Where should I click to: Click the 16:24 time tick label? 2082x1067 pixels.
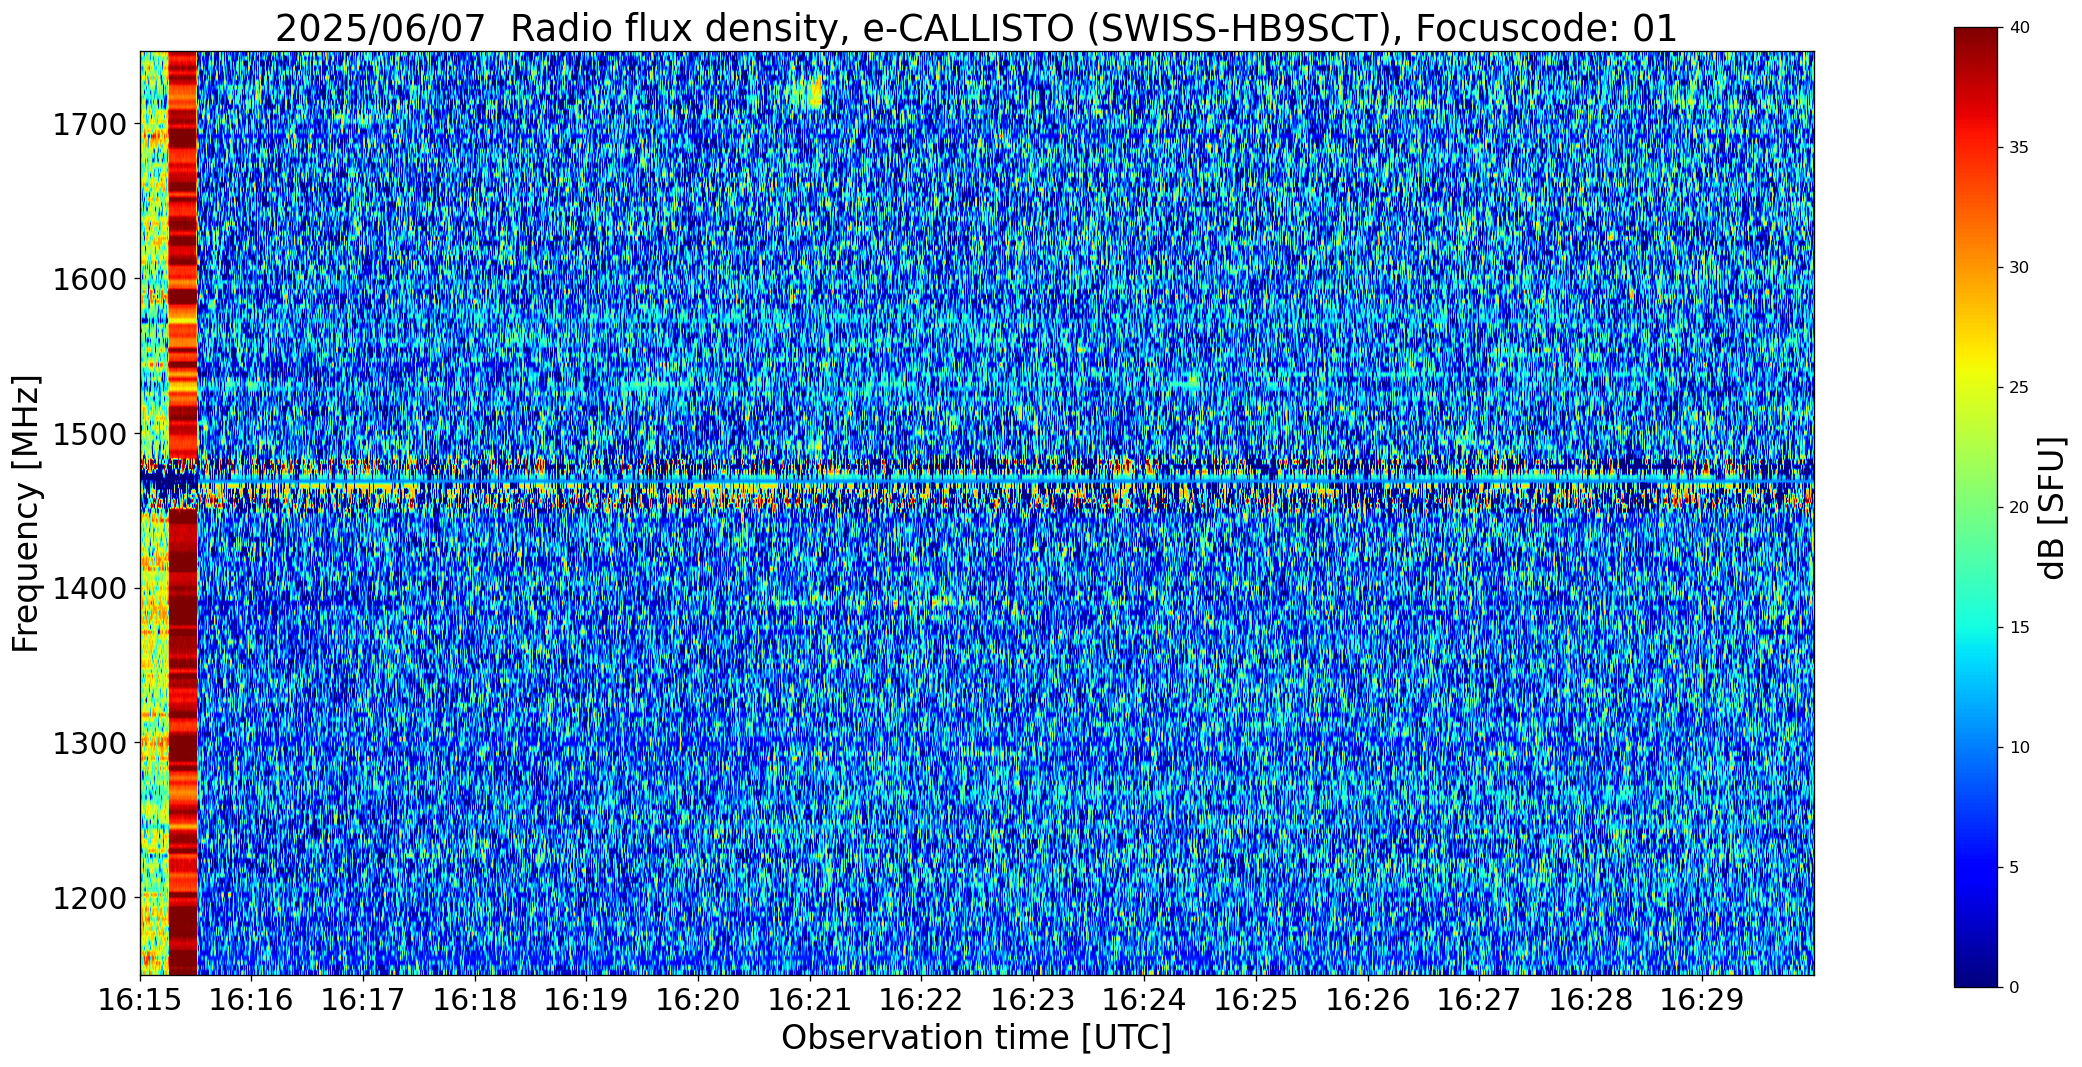click(x=1144, y=999)
